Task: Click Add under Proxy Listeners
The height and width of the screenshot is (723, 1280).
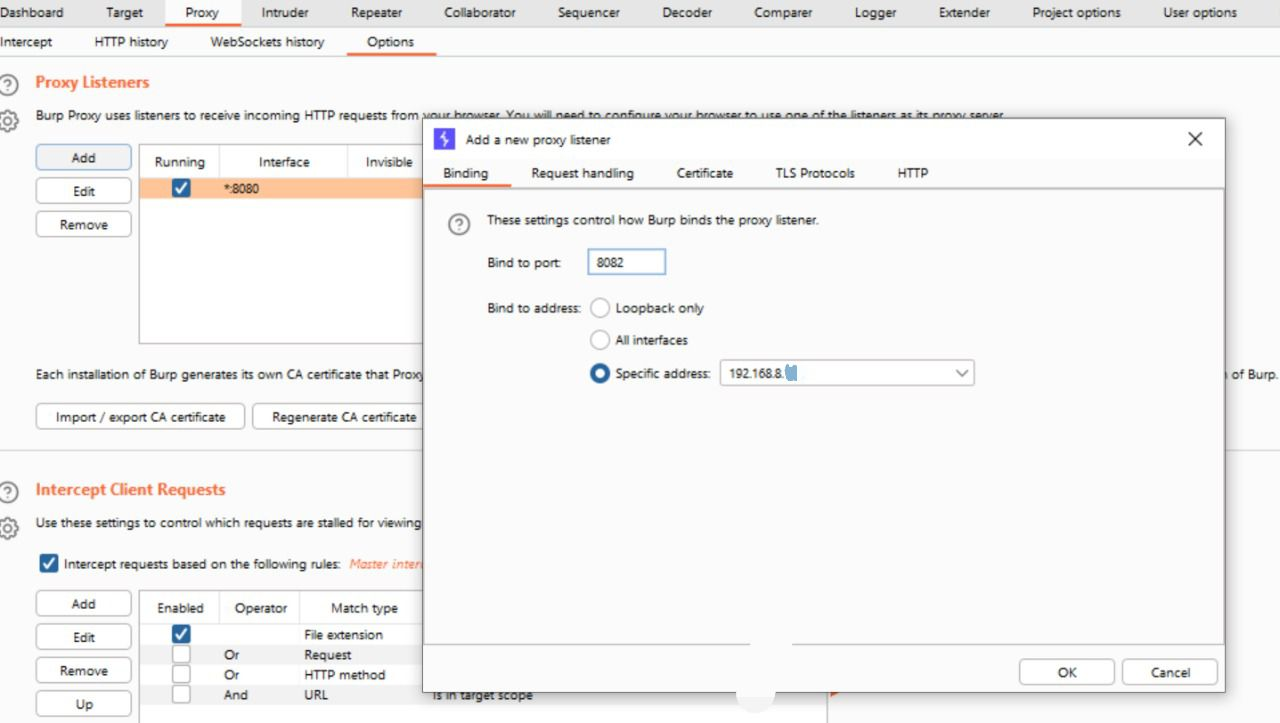Action: tap(84, 157)
